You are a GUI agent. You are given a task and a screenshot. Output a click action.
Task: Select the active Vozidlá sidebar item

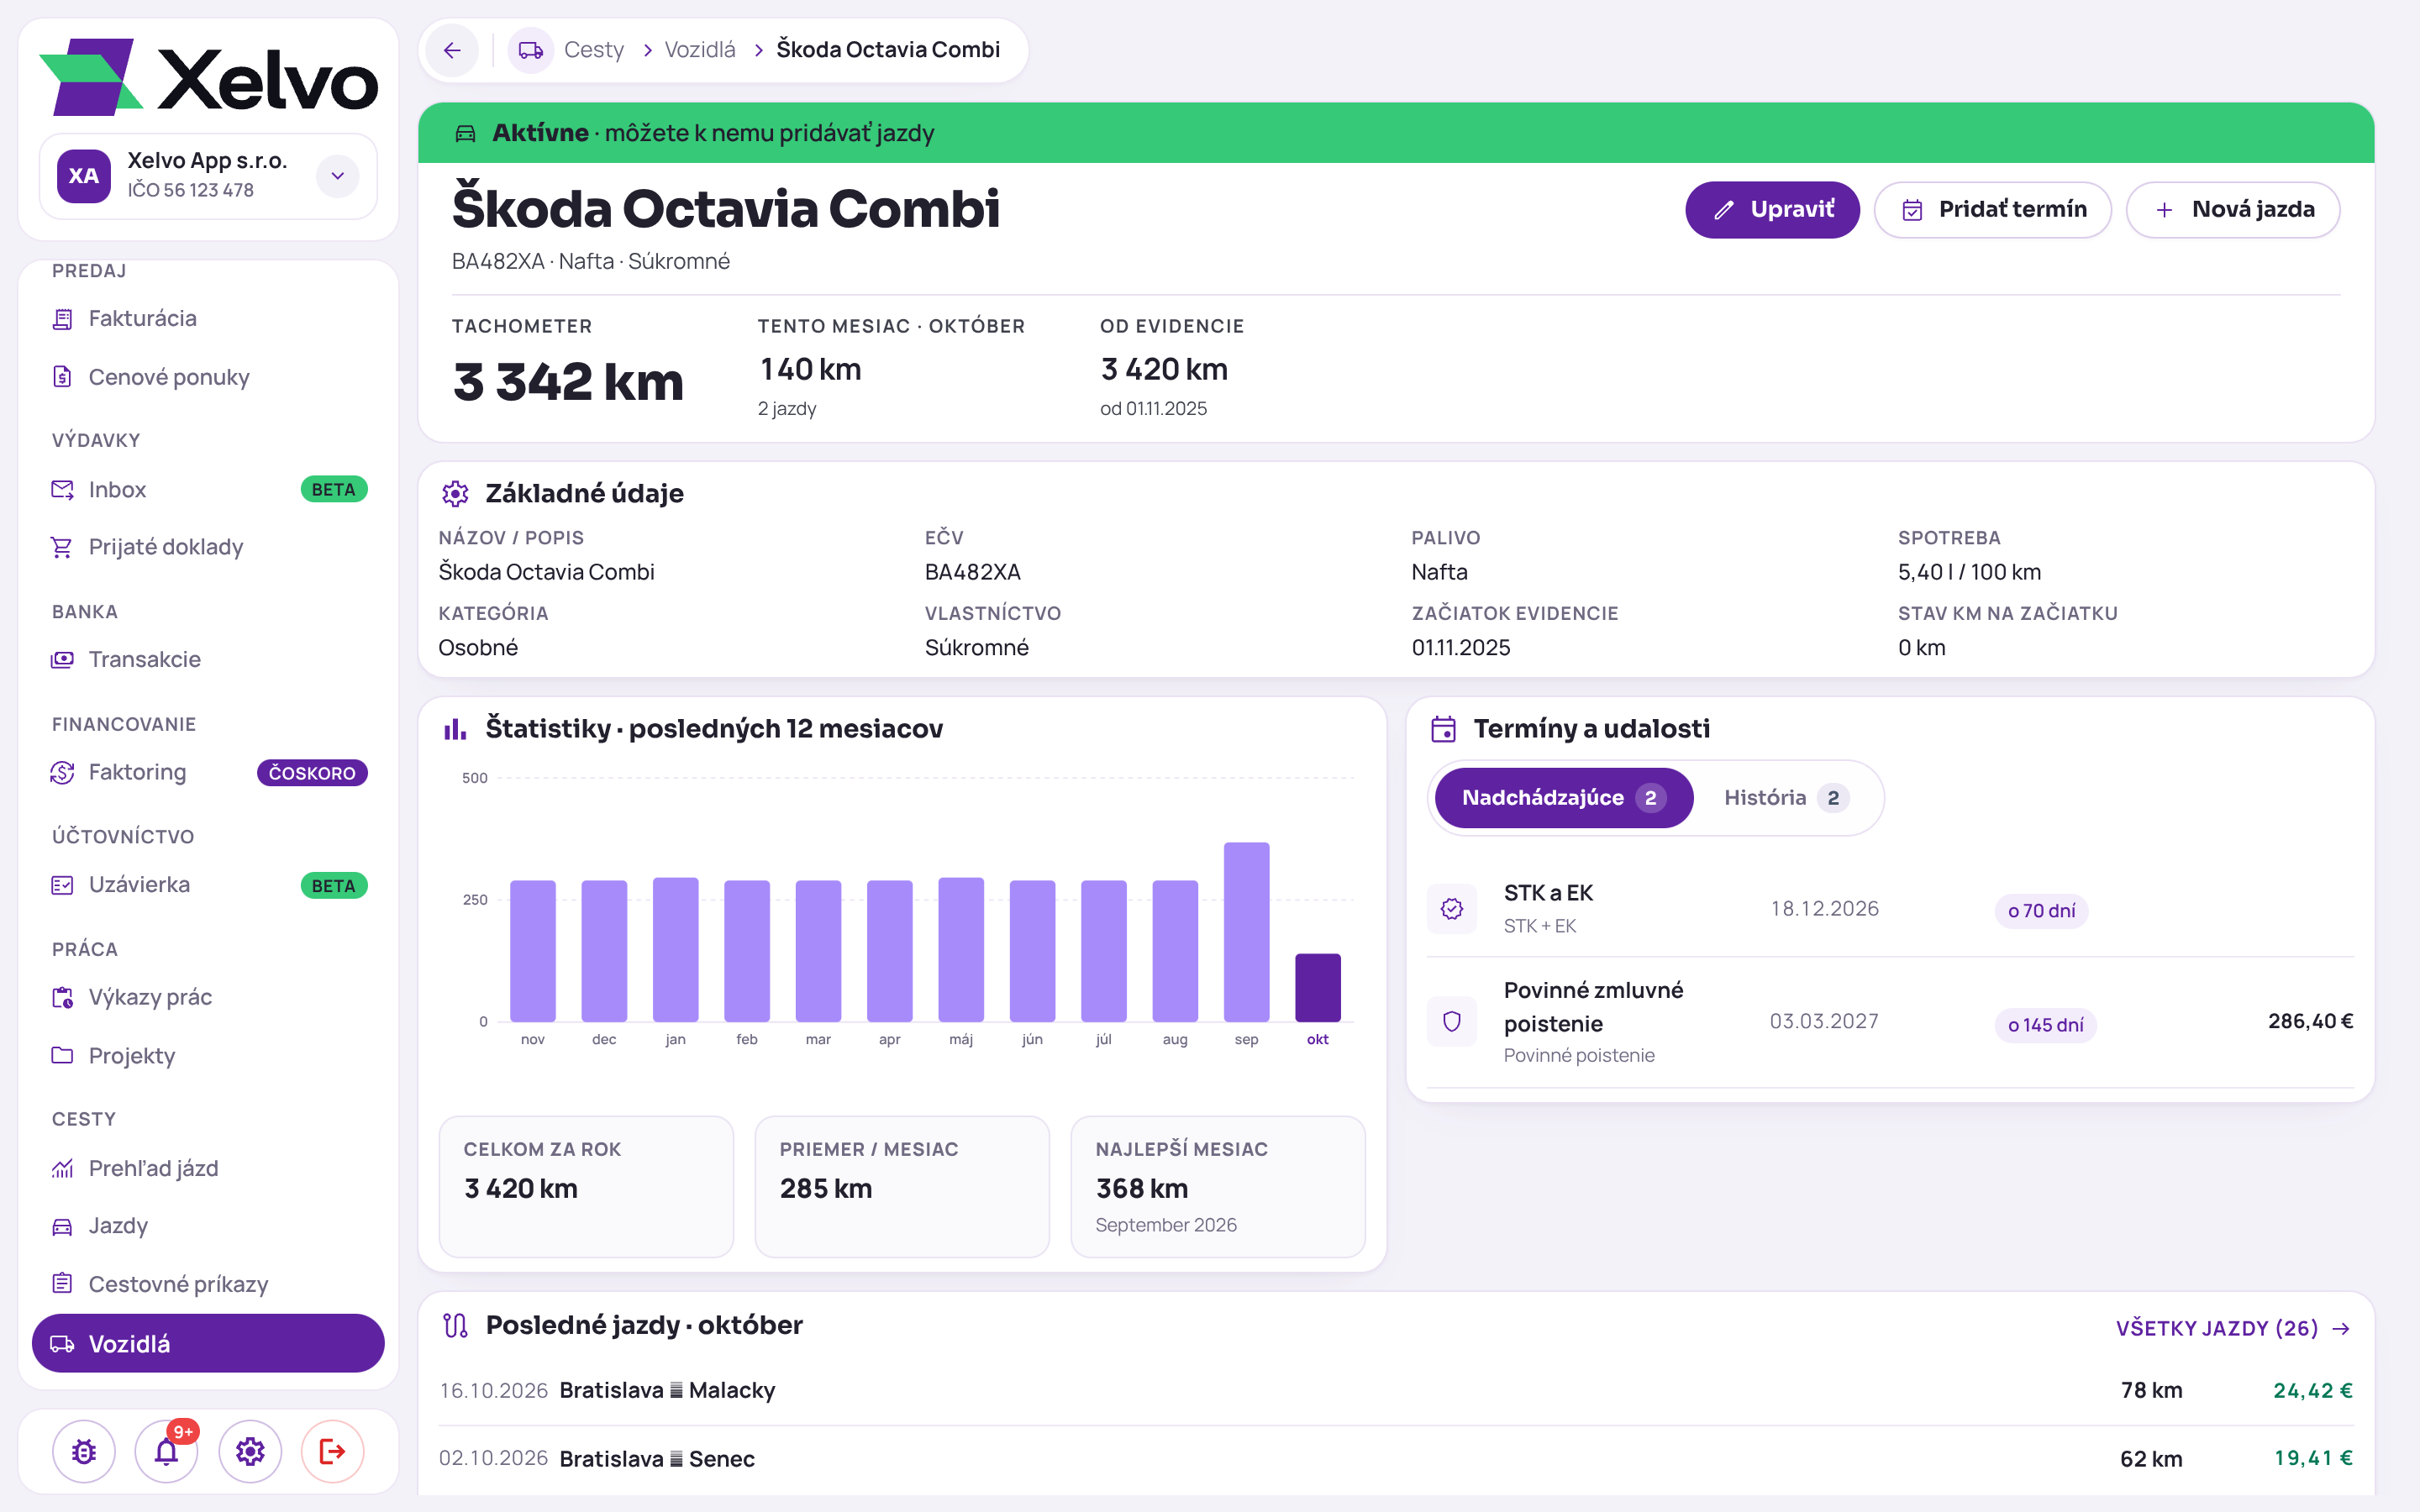208,1344
